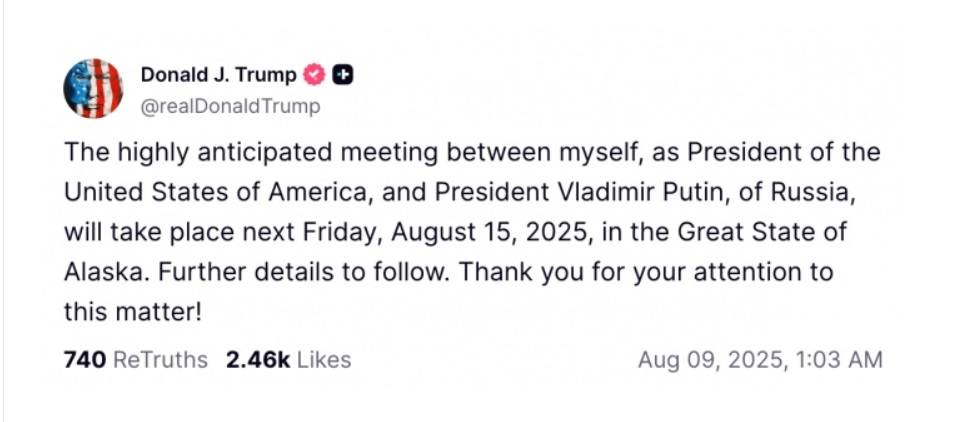Open the ReTruths label
The image size is (968, 422).
click(161, 360)
